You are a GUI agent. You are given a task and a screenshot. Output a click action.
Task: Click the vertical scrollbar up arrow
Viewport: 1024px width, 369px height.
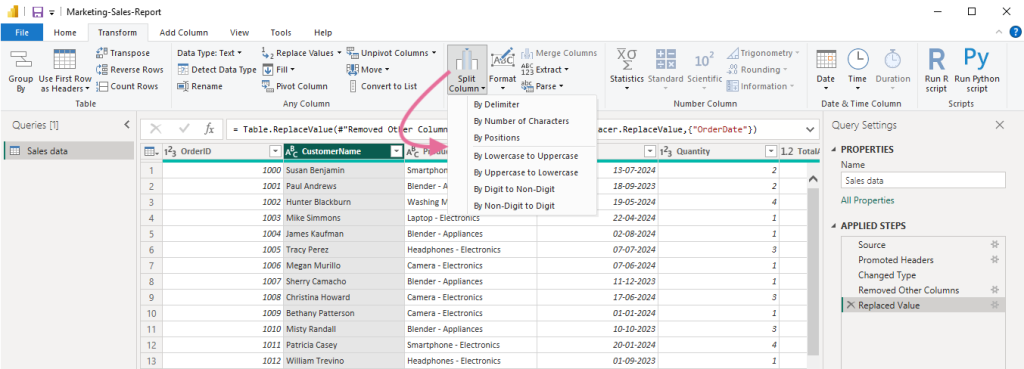(x=813, y=178)
